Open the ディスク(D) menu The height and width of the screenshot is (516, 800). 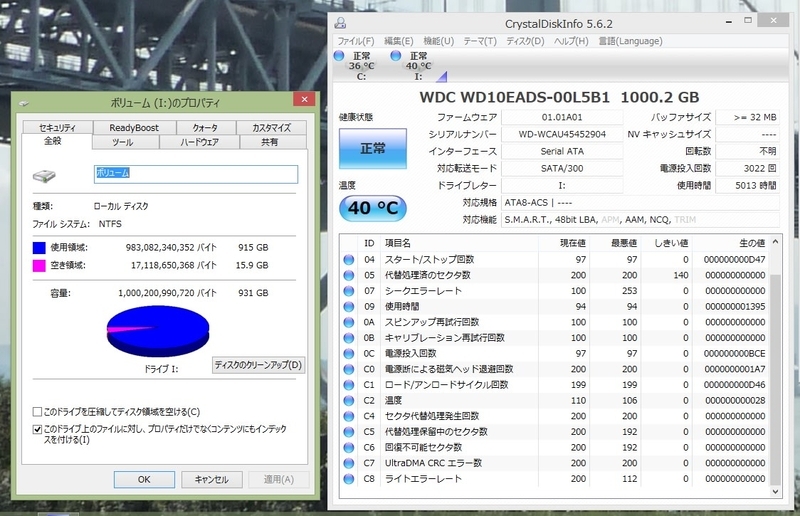point(525,41)
